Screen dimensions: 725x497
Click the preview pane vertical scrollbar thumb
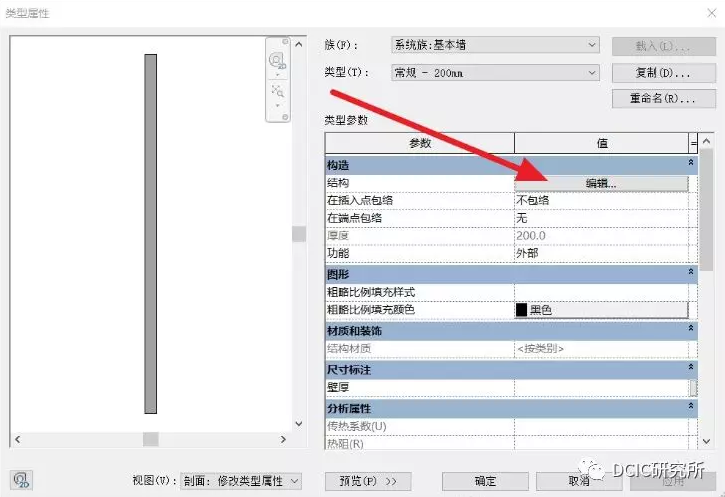pos(299,234)
